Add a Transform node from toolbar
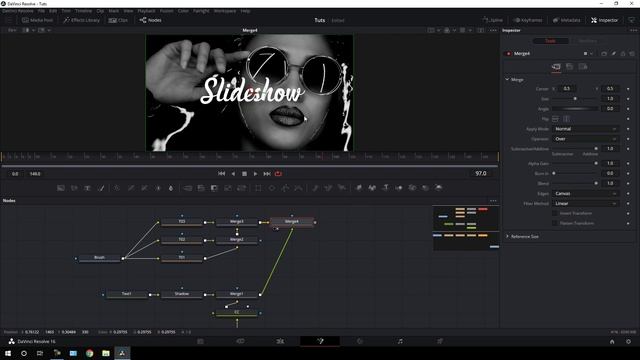This screenshot has height=360, width=640. click(242, 188)
